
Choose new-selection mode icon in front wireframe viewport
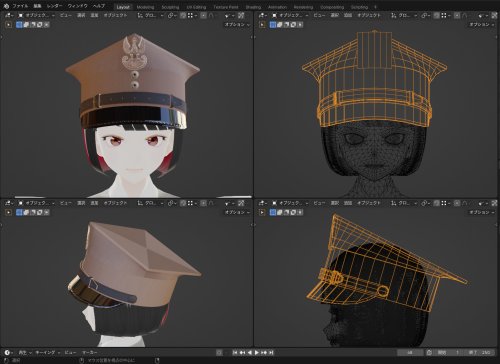[273, 24]
